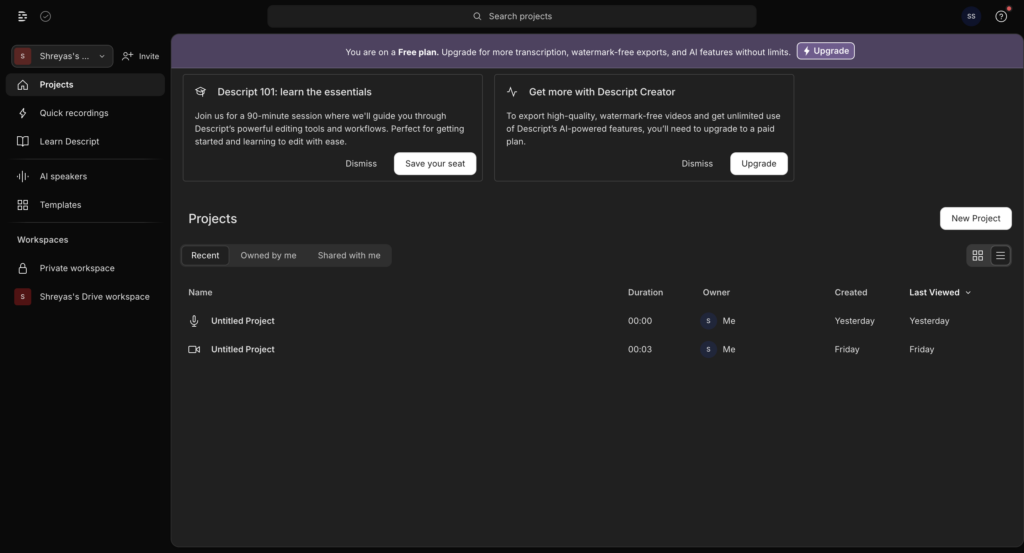Switch to list view layout
1024x553 pixels.
1000,256
